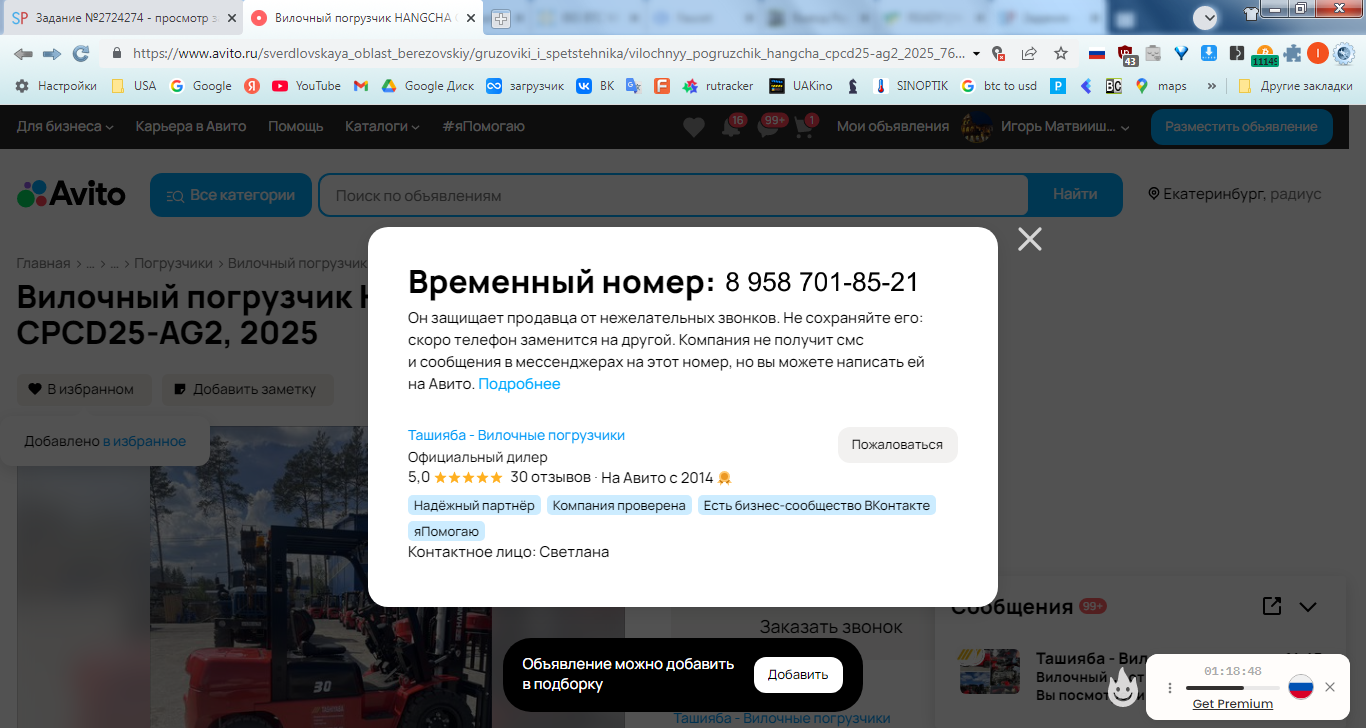Viewport: 1366px width, 728px height.
Task: Click the 'Найти' search button
Action: tap(1075, 195)
